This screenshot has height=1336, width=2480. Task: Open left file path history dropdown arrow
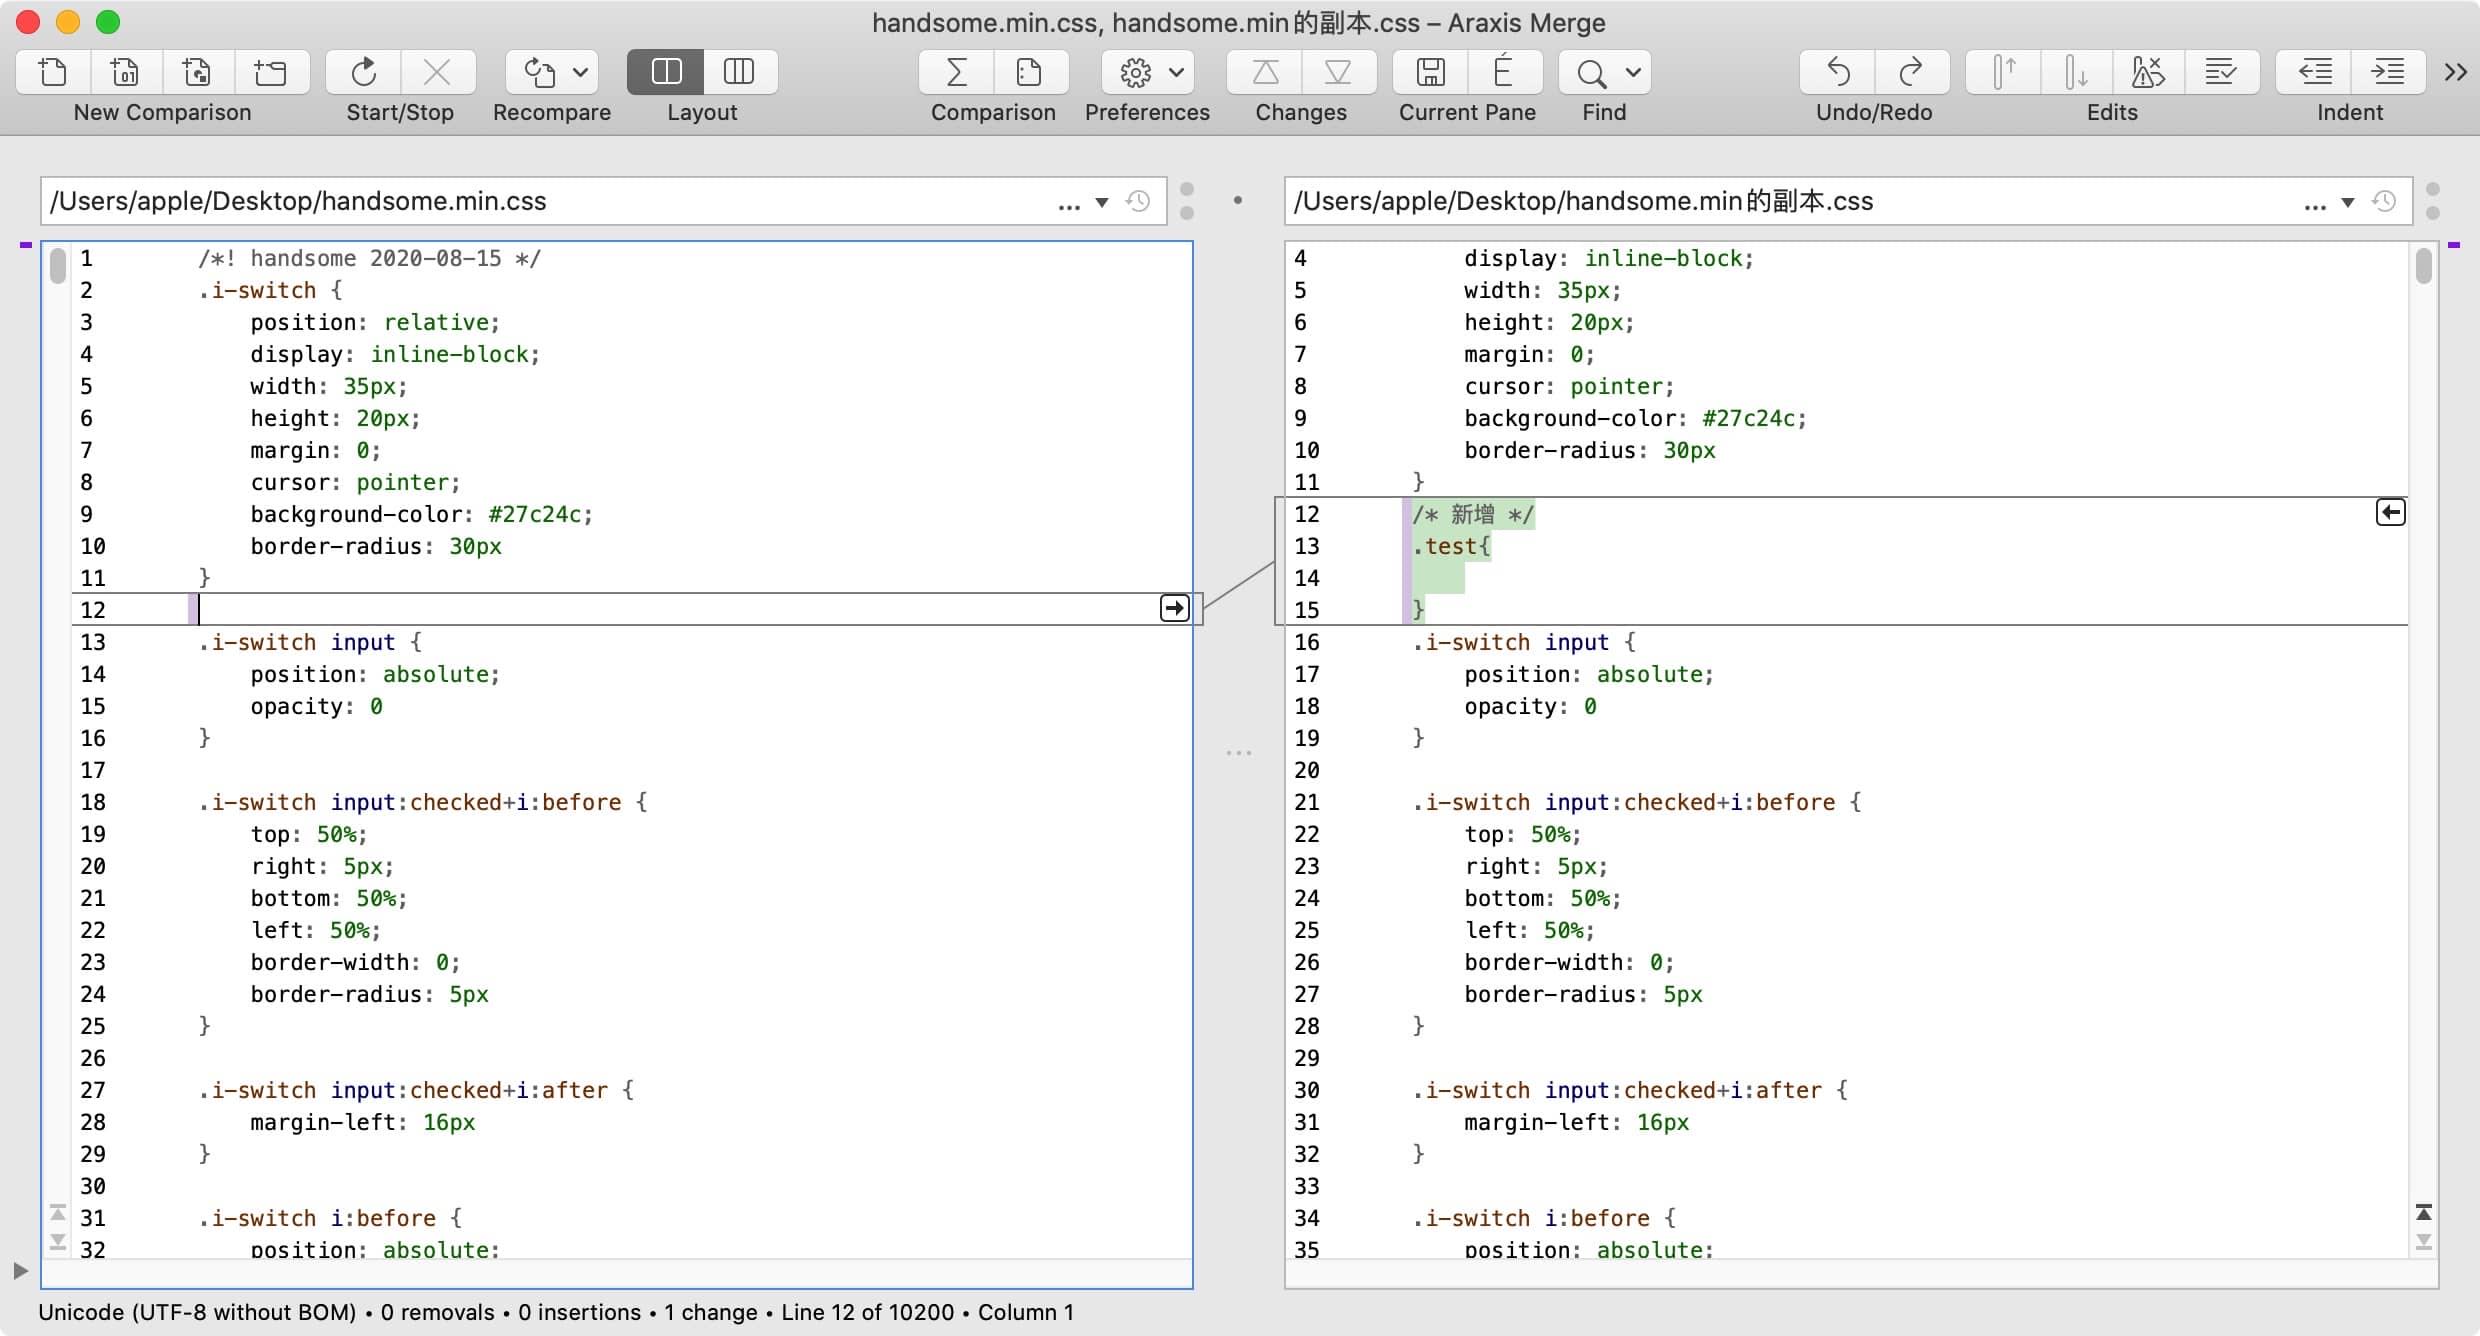pyautogui.click(x=1101, y=202)
